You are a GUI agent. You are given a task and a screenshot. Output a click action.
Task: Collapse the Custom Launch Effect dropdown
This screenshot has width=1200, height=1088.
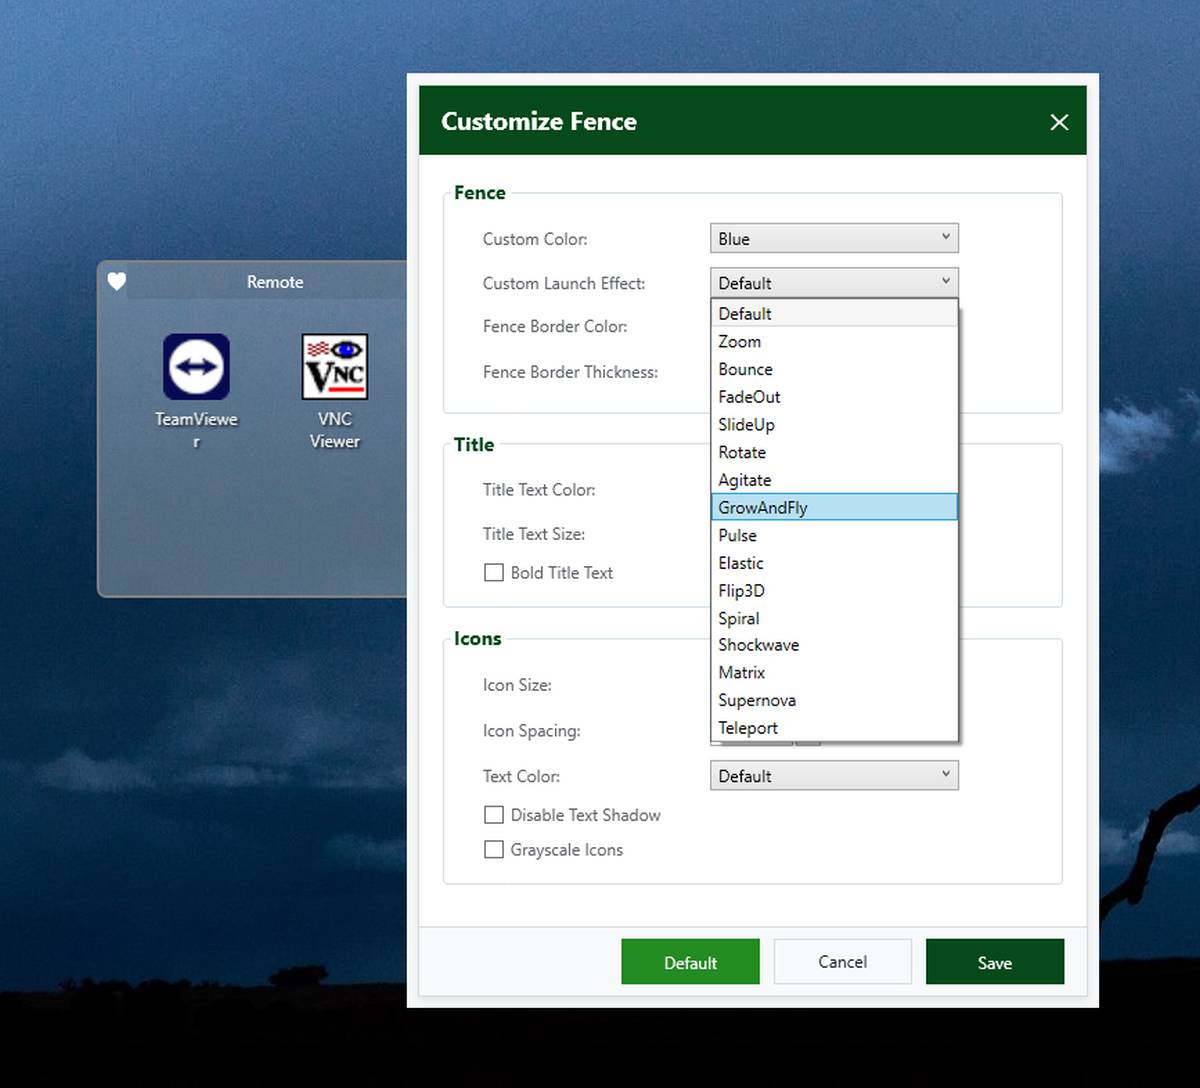click(x=834, y=283)
